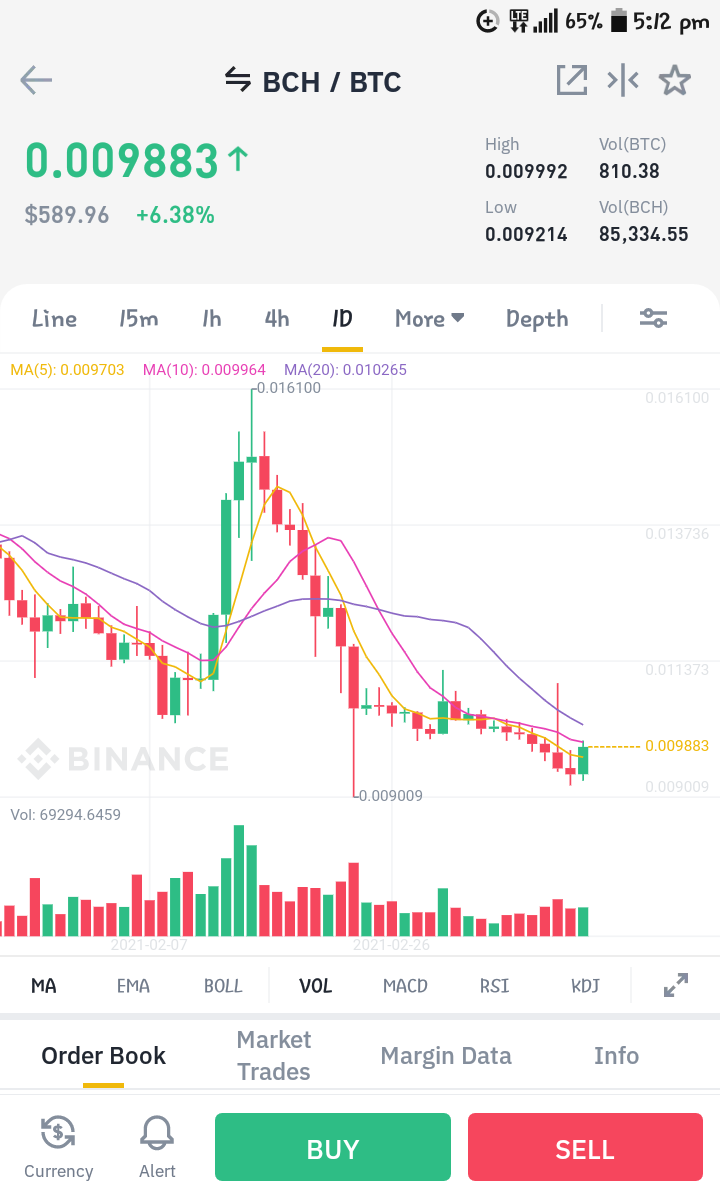This screenshot has width=720, height=1199.
Task: Swap pair arrows beside BCH / BTC
Action: coord(238,80)
